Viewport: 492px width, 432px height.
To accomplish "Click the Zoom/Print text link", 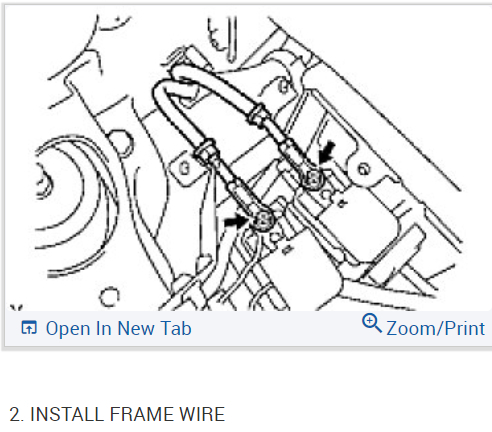I will tap(435, 329).
